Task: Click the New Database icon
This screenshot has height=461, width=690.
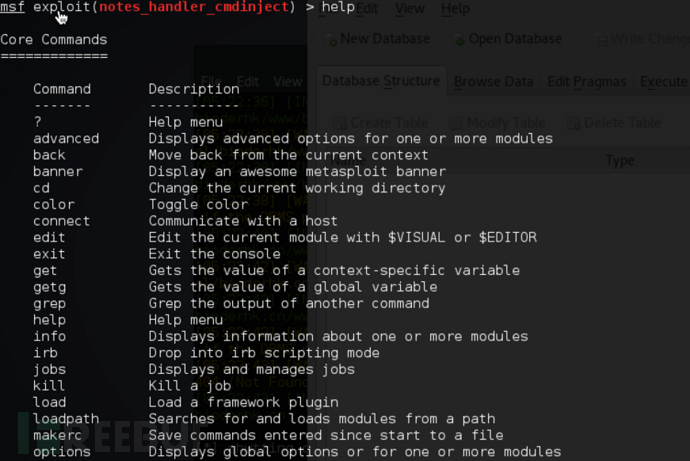Action: pos(330,39)
